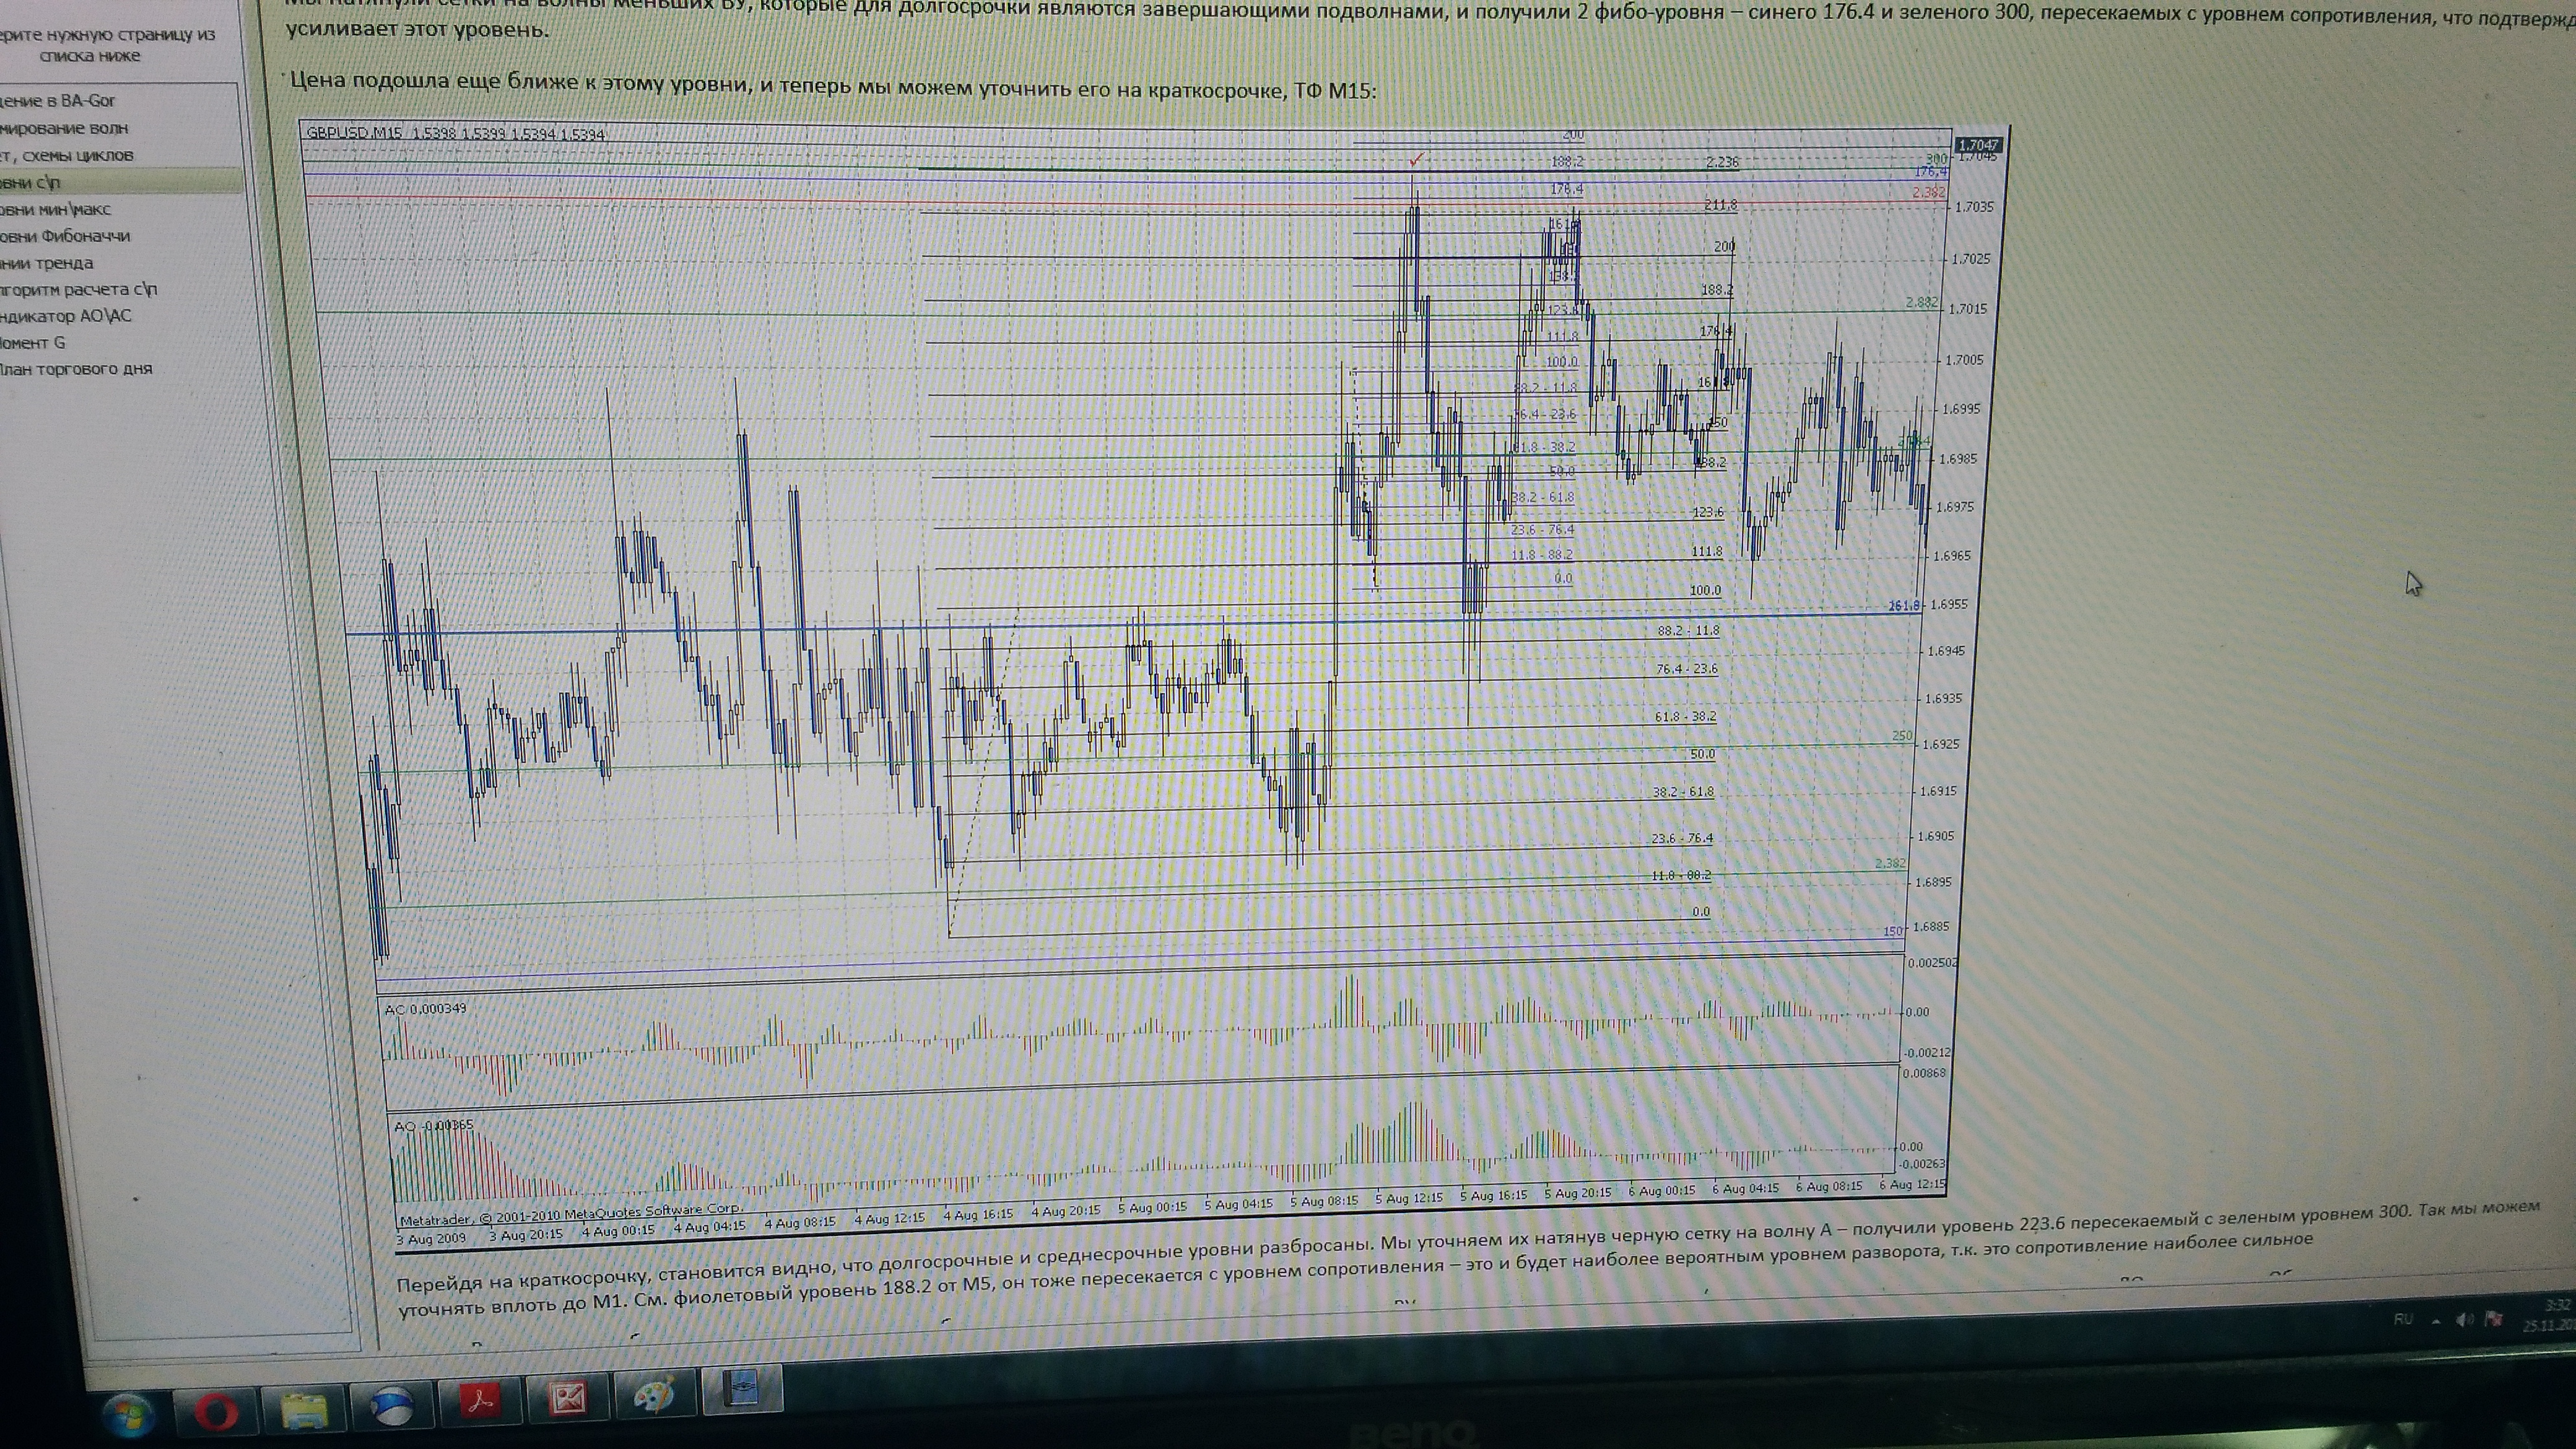This screenshot has height=1449, width=2576.
Task: Launch Opera browser from the taskbar
Action: point(216,1412)
